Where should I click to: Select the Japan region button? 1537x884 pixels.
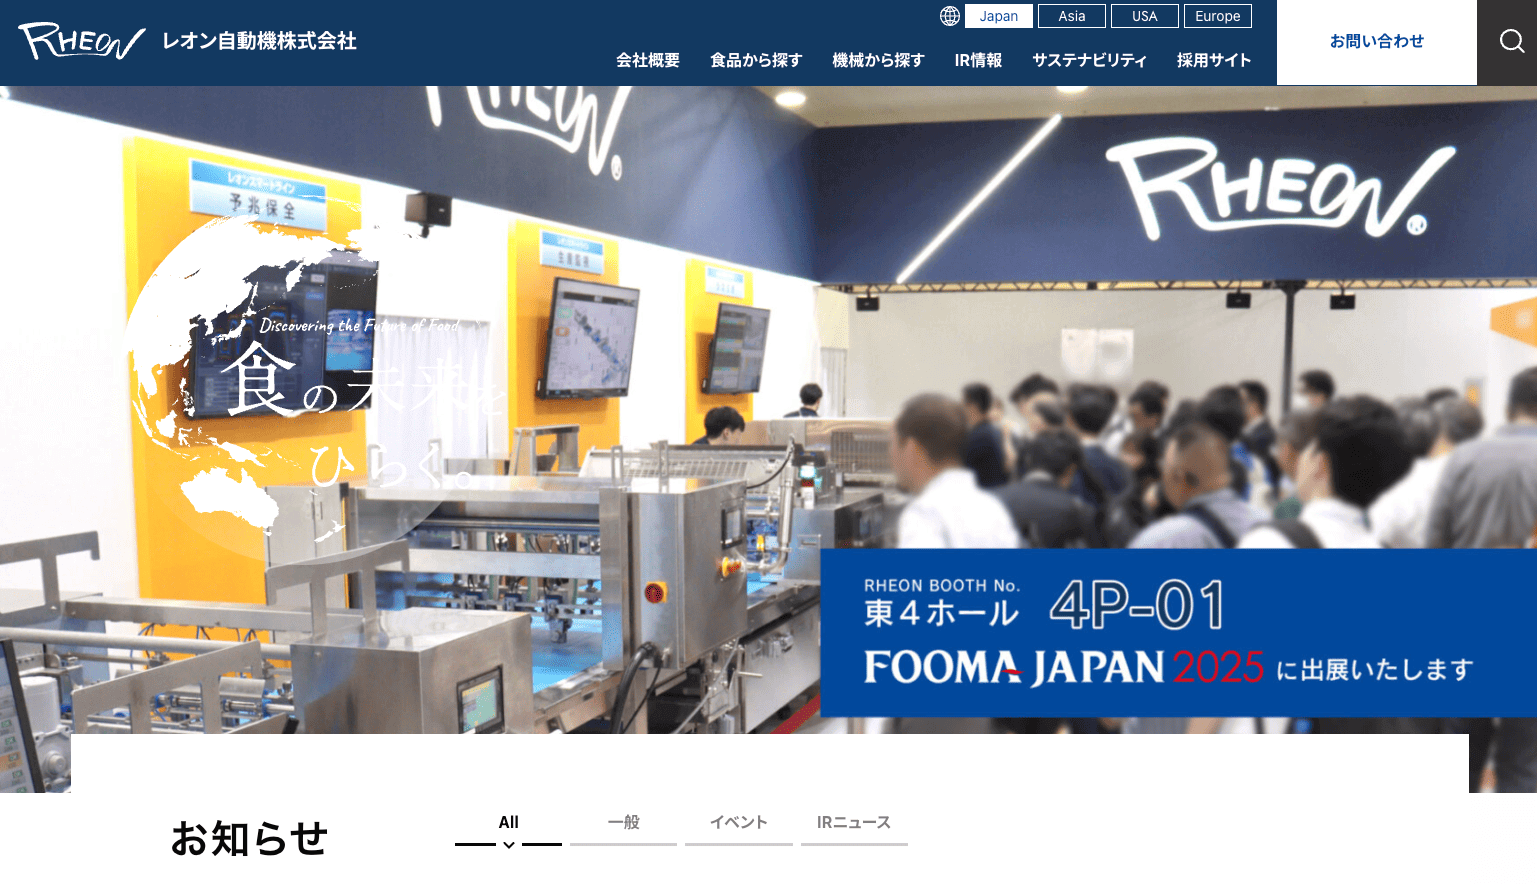click(999, 16)
